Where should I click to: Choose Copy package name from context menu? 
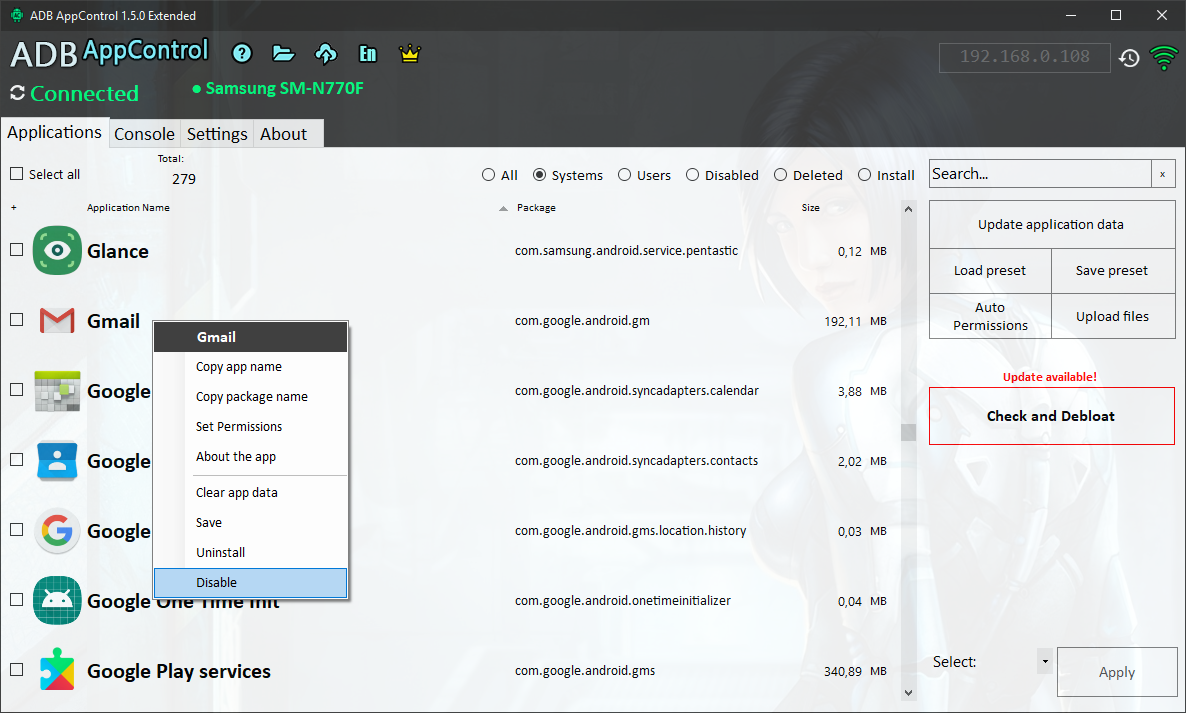[x=251, y=397]
